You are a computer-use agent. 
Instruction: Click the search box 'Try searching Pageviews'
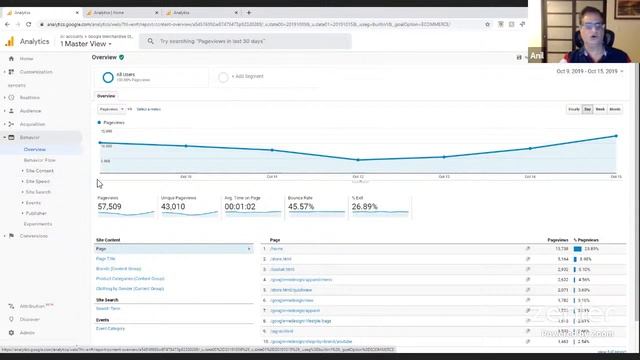pyautogui.click(x=245, y=41)
